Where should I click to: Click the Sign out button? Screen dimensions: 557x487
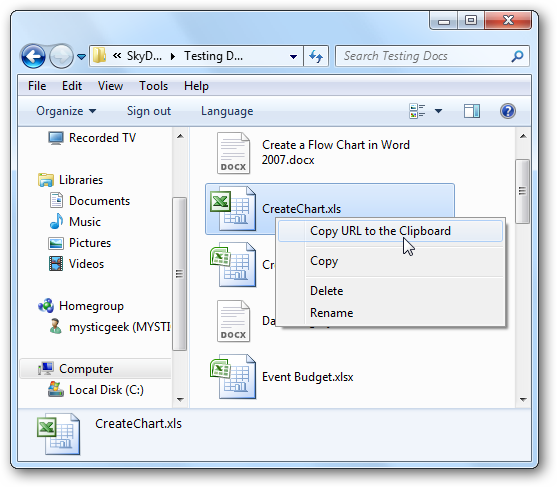point(149,111)
